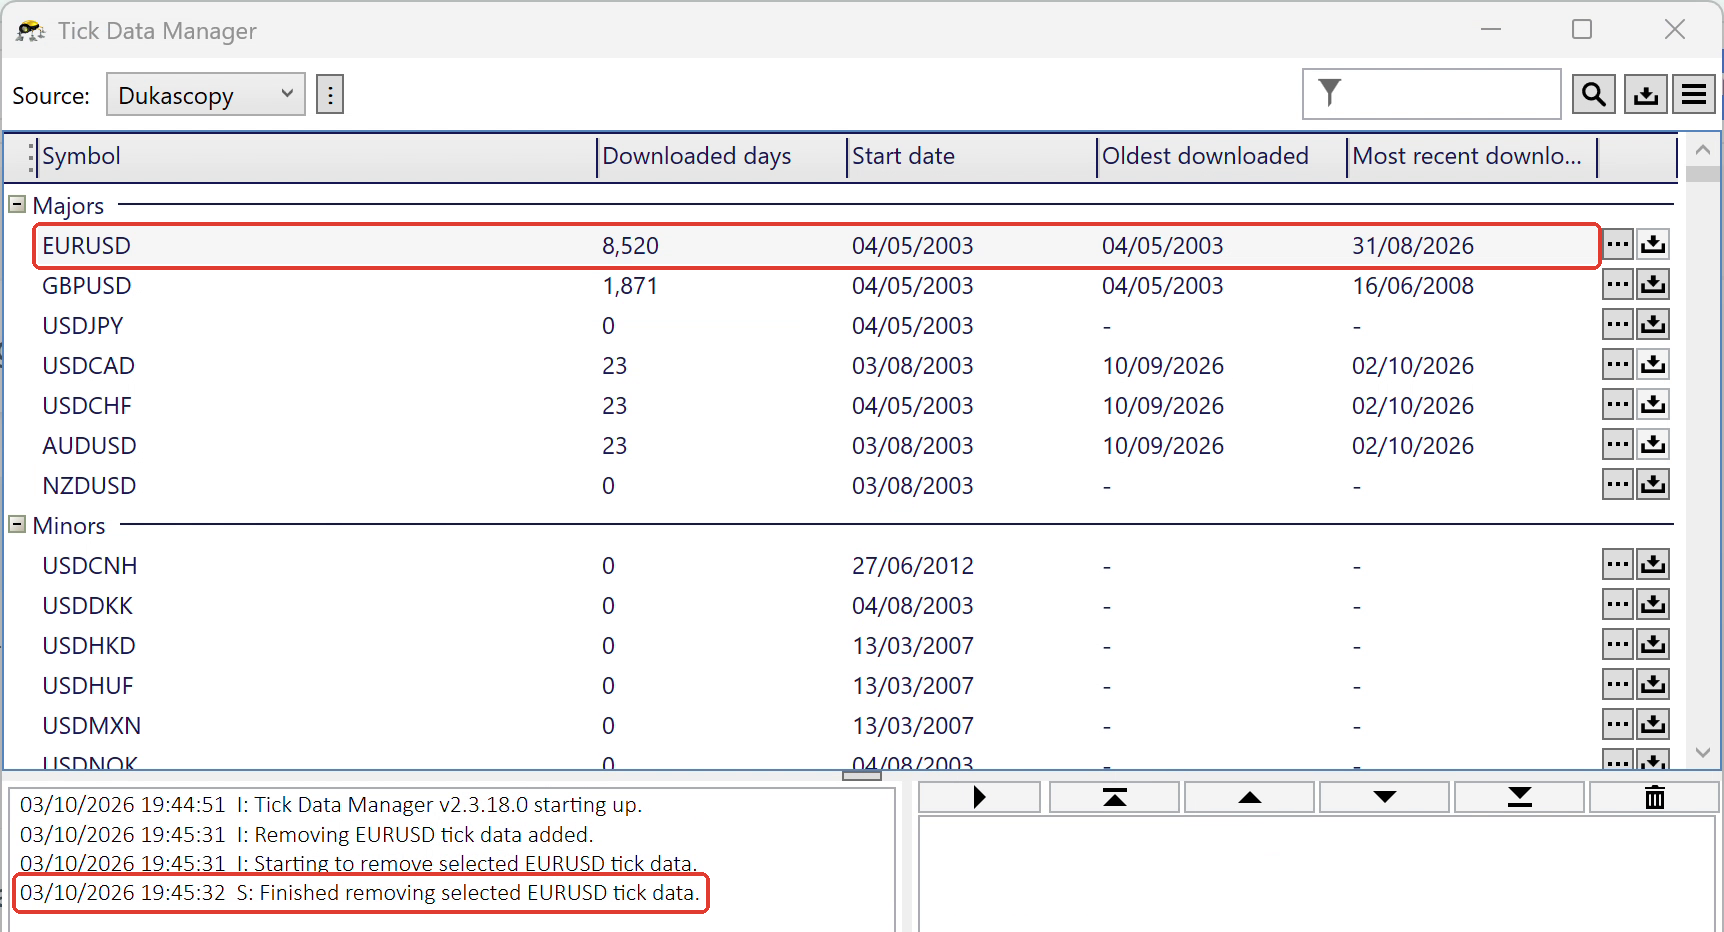Move queue item down one
This screenshot has height=932, width=1724.
[1384, 797]
